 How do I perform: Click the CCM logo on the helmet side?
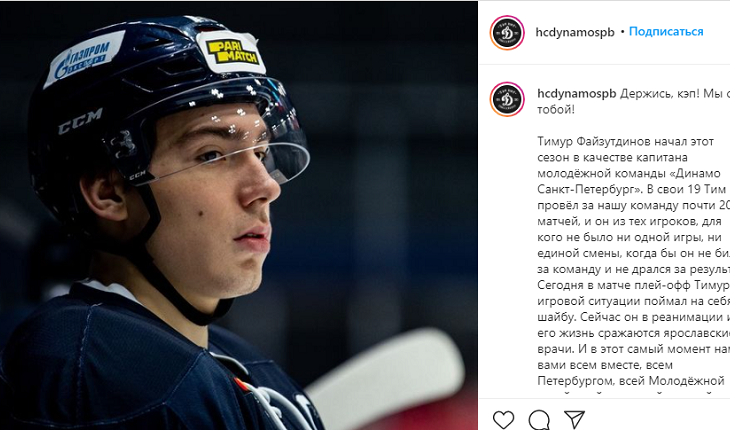tap(80, 121)
